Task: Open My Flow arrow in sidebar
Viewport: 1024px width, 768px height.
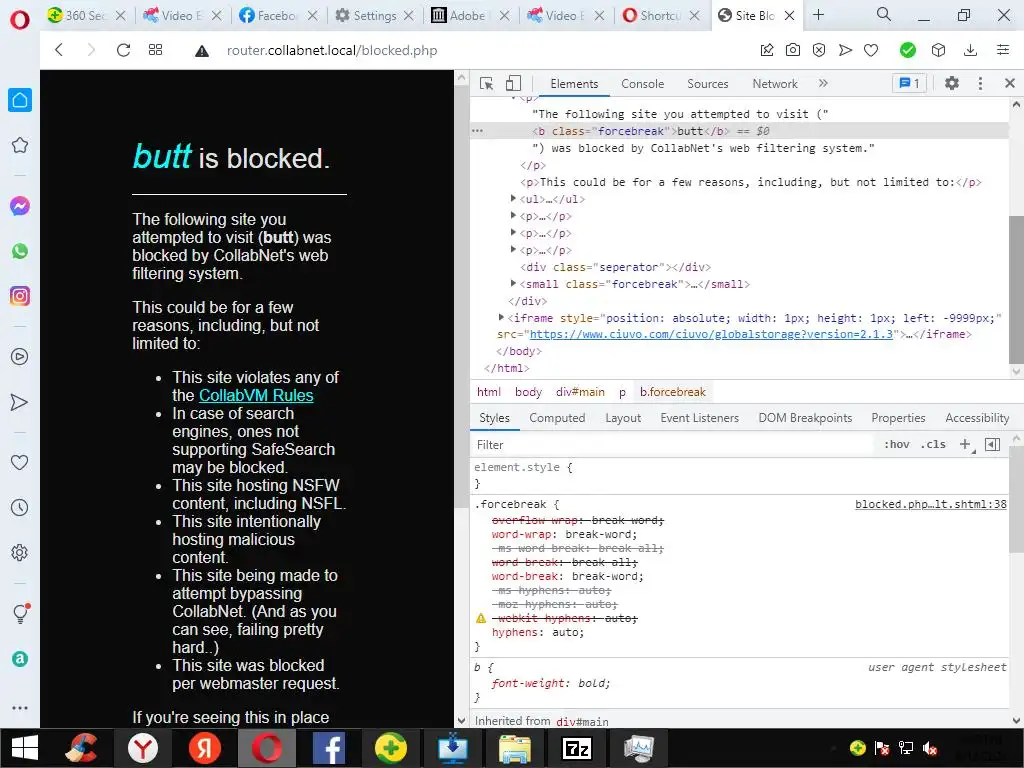Action: tap(20, 402)
